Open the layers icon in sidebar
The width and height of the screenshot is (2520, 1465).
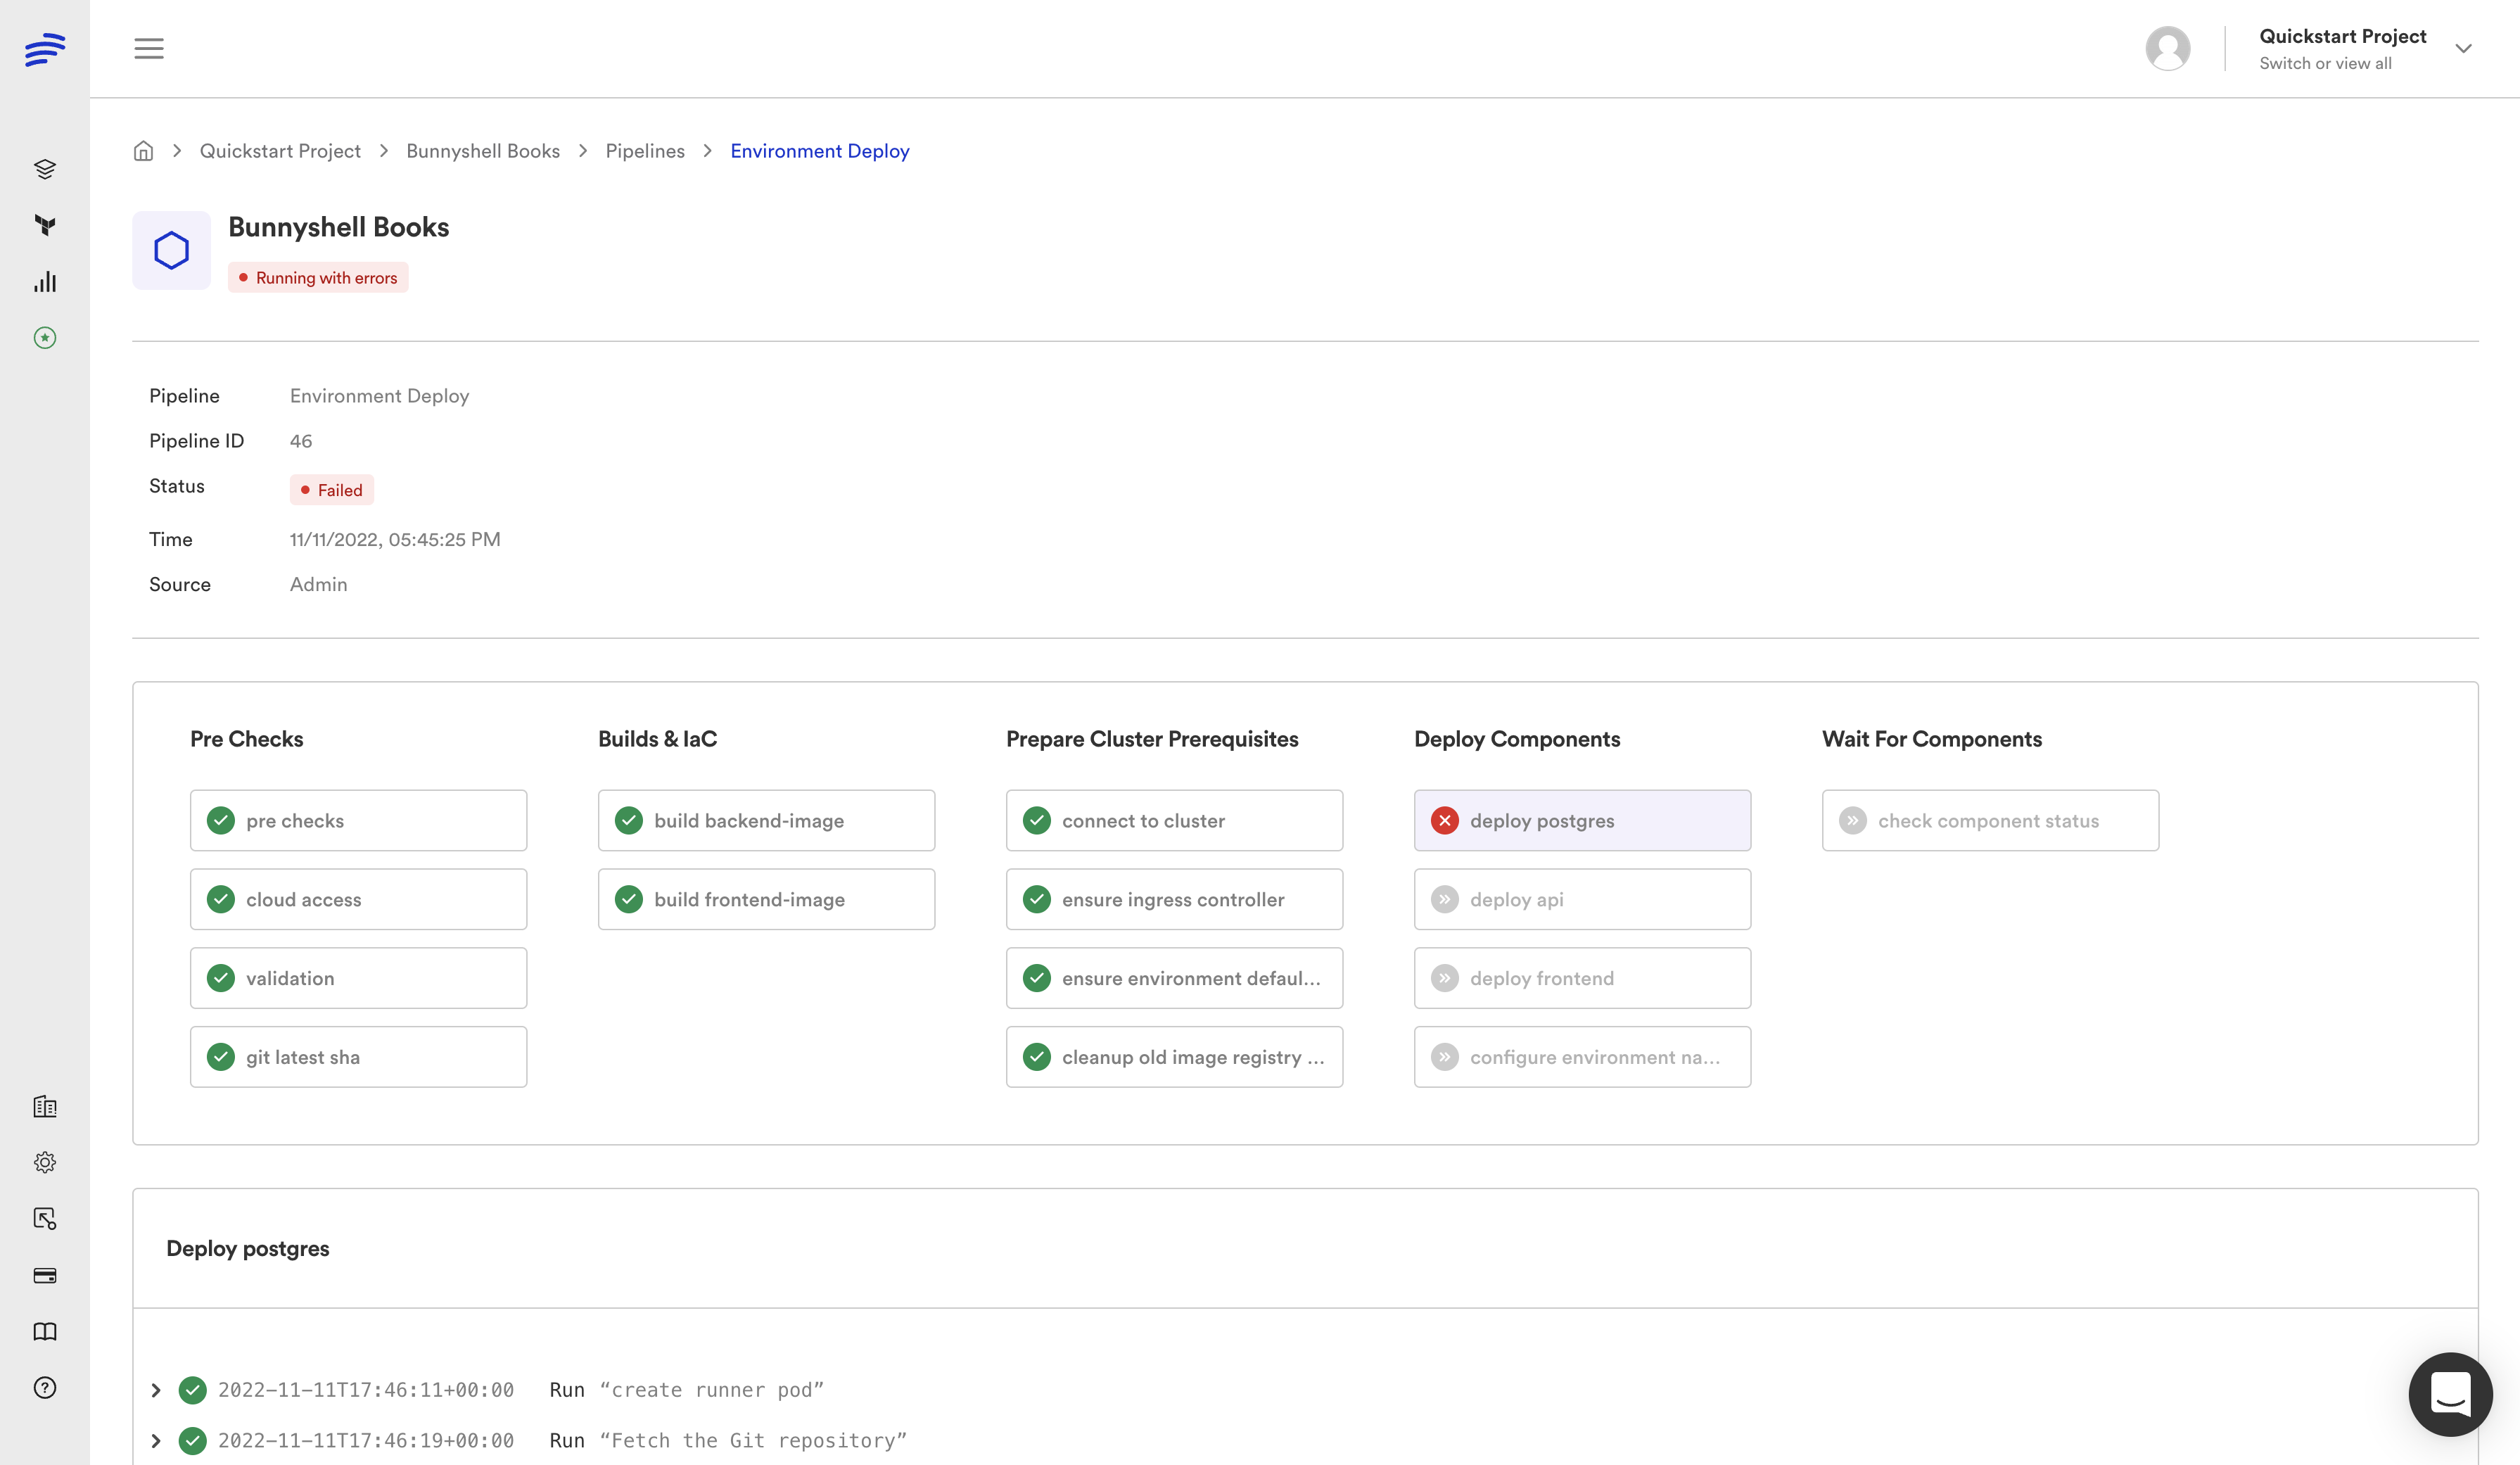click(45, 169)
